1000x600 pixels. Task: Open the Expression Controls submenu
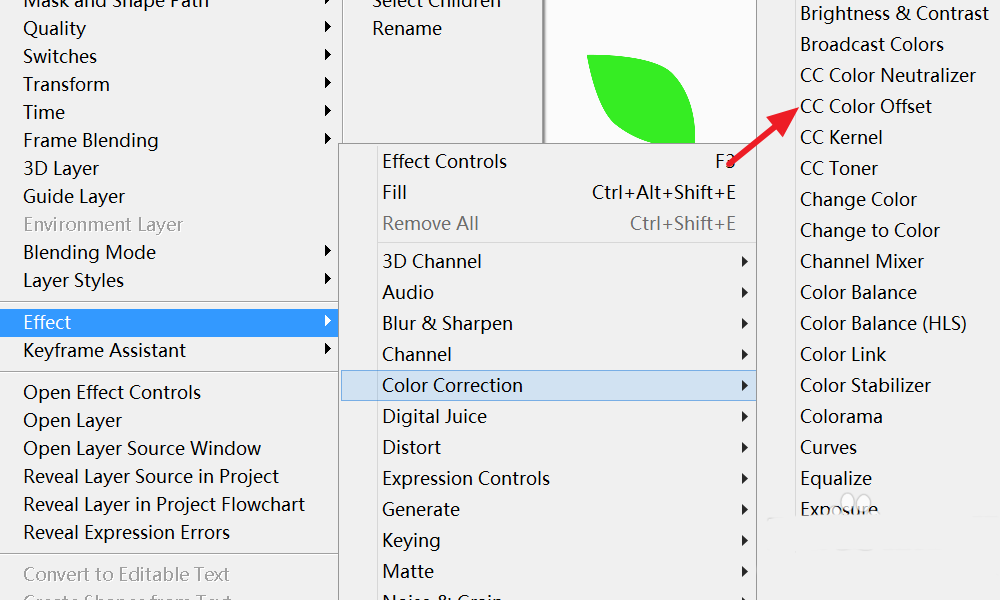point(466,478)
